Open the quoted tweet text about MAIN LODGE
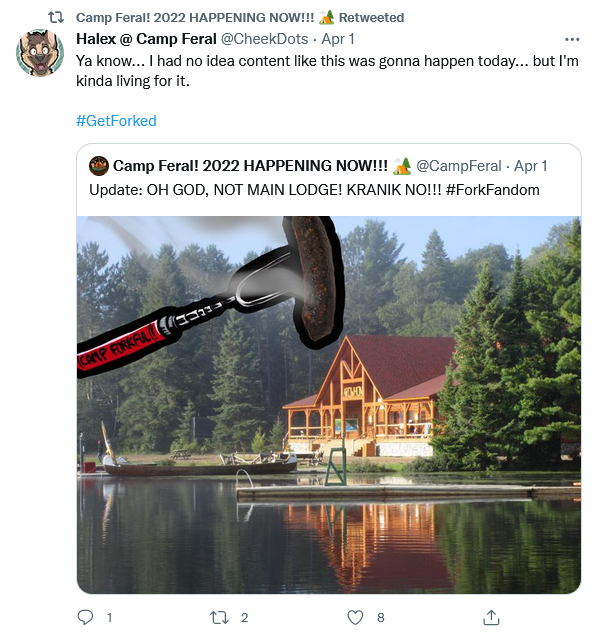The height and width of the screenshot is (638, 598). [x=314, y=190]
